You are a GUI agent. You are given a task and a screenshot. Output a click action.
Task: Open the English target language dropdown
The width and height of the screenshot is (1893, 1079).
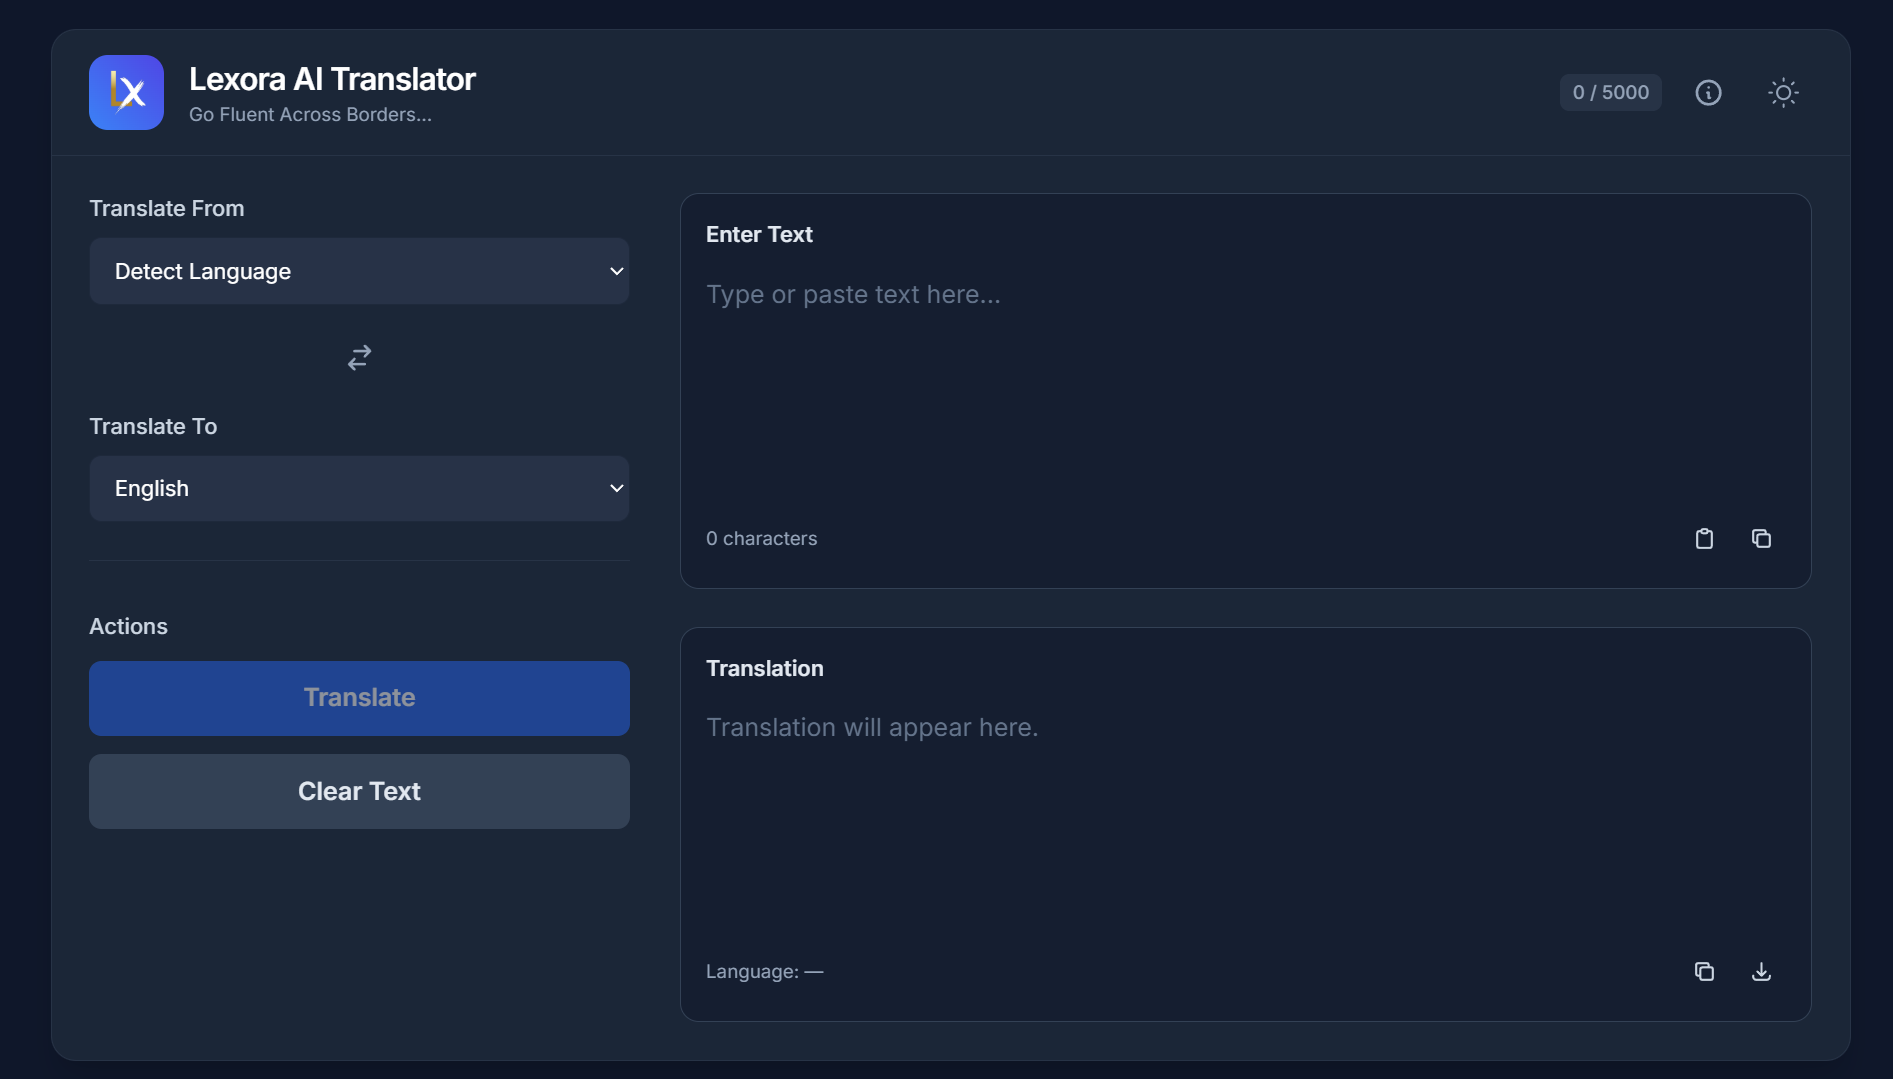[x=359, y=489]
